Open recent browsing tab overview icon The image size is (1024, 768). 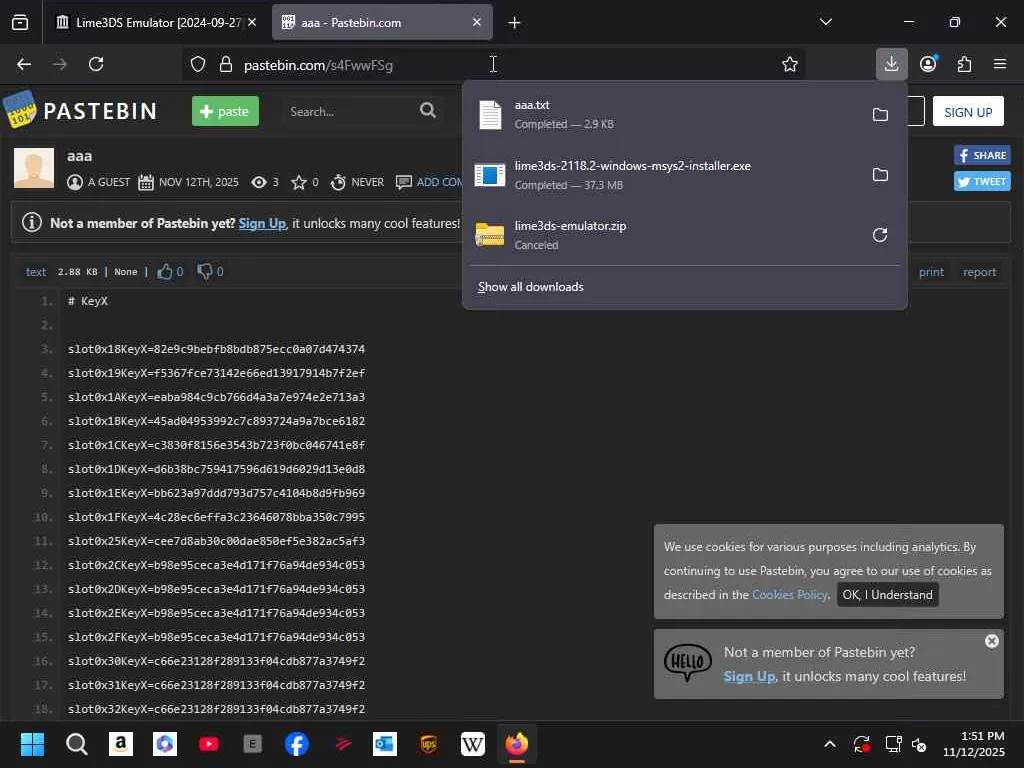[20, 22]
